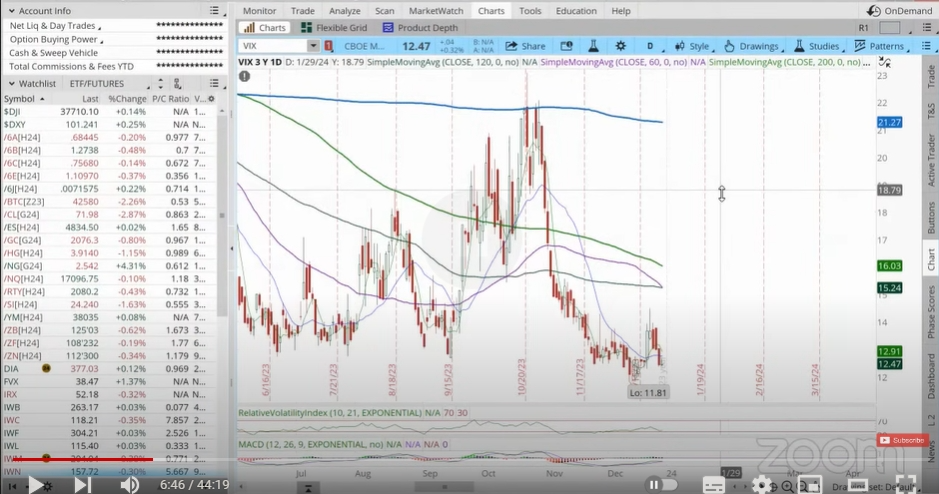Click the watchlist link icon
Viewport: 939px width, 494px height.
177,84
